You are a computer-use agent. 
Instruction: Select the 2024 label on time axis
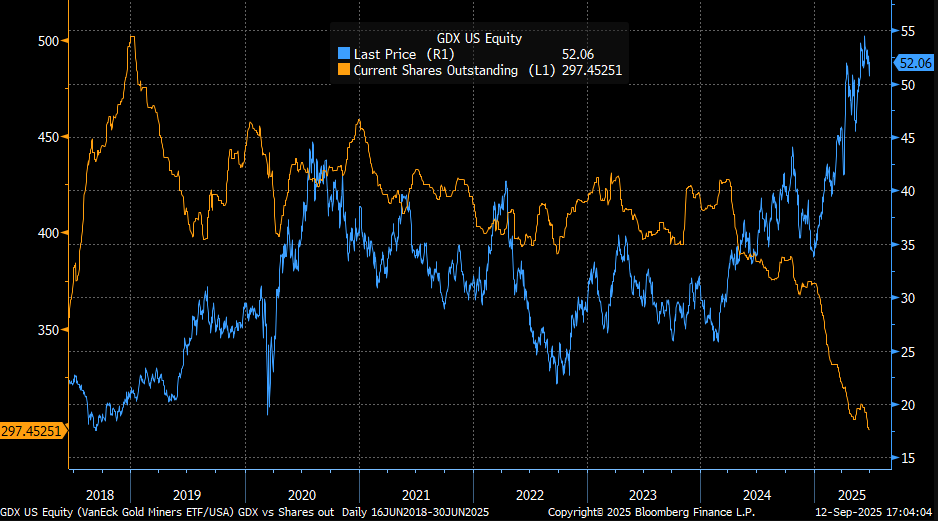[x=757, y=495]
